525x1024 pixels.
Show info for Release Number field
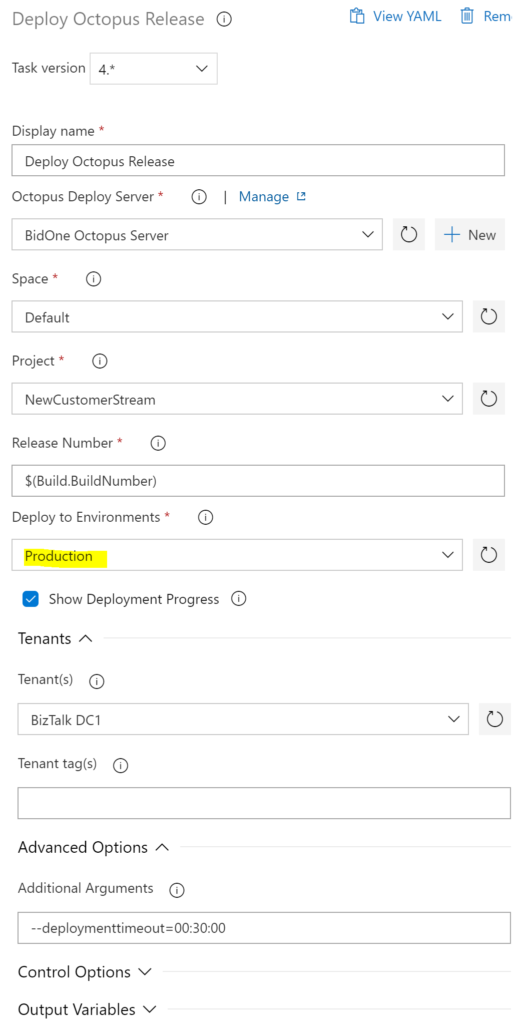pyautogui.click(x=158, y=443)
